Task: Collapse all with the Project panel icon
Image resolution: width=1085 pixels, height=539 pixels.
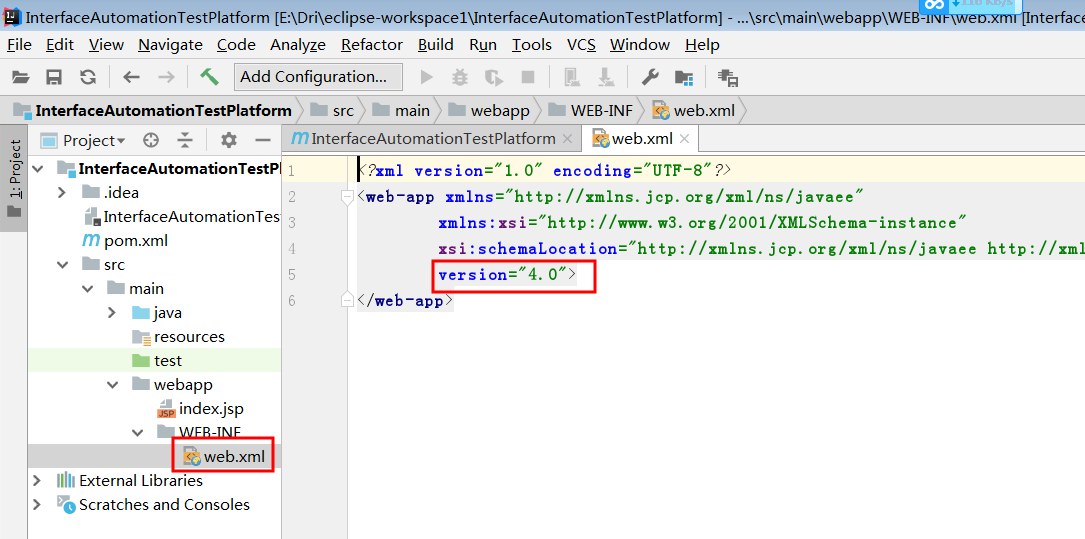Action: click(185, 140)
